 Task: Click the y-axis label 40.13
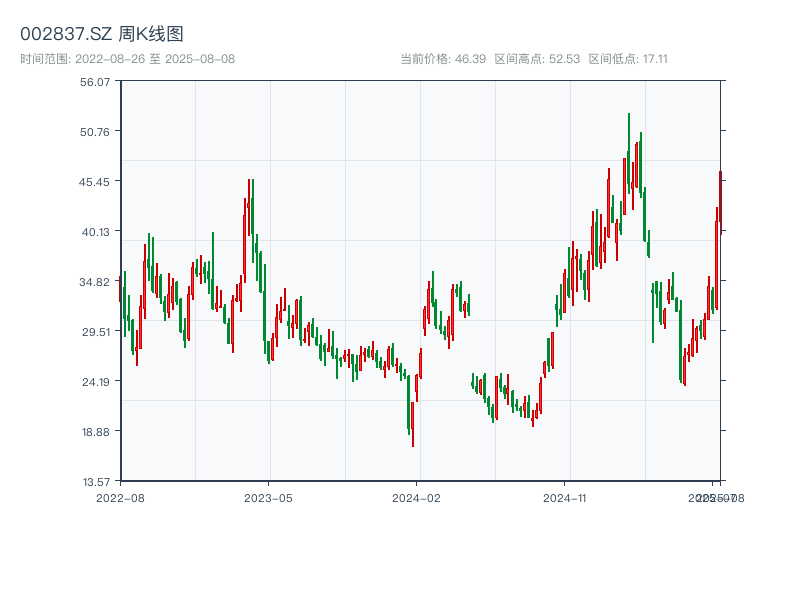tap(96, 232)
